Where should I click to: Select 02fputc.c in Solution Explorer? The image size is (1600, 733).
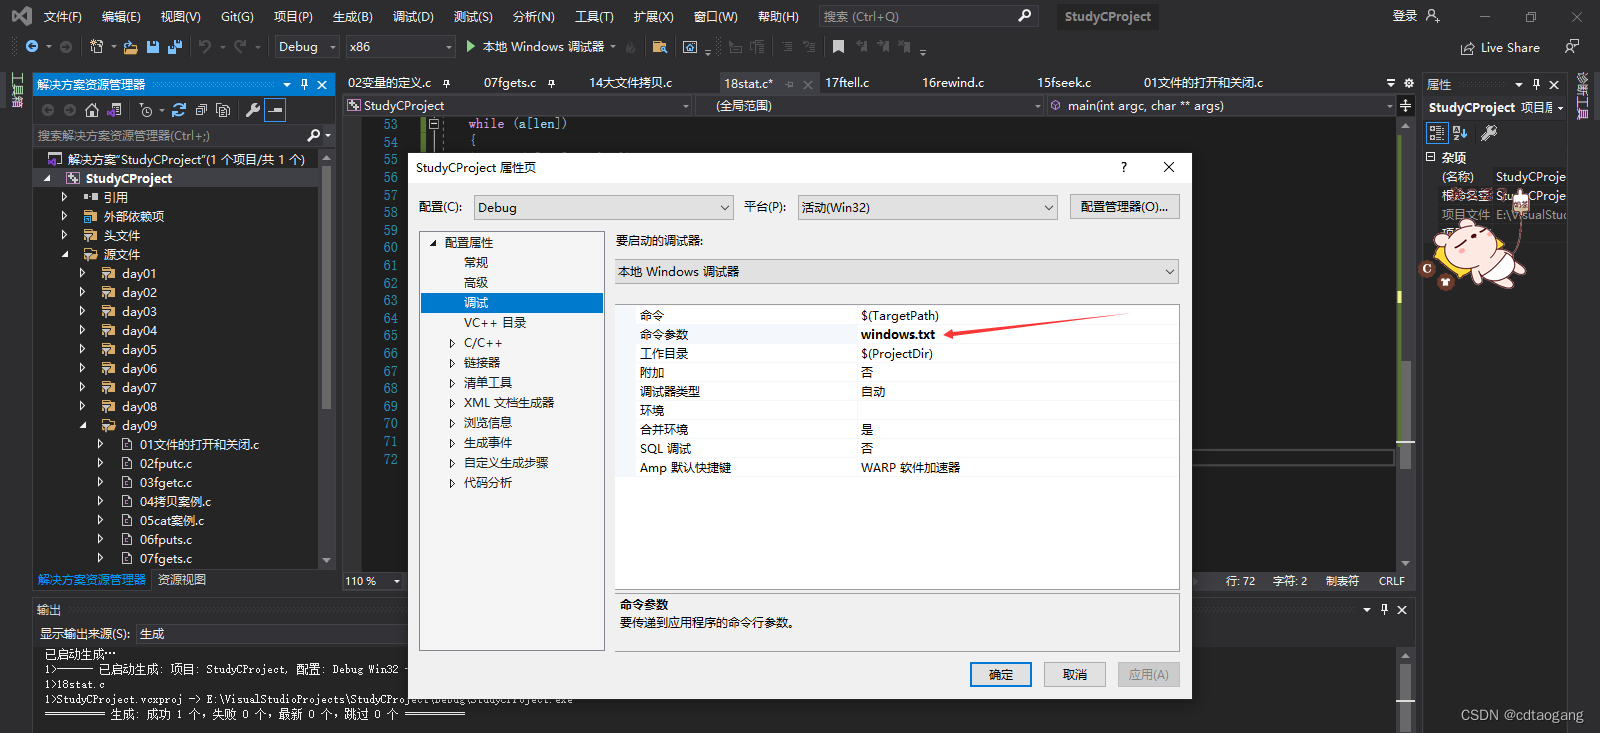pos(166,464)
